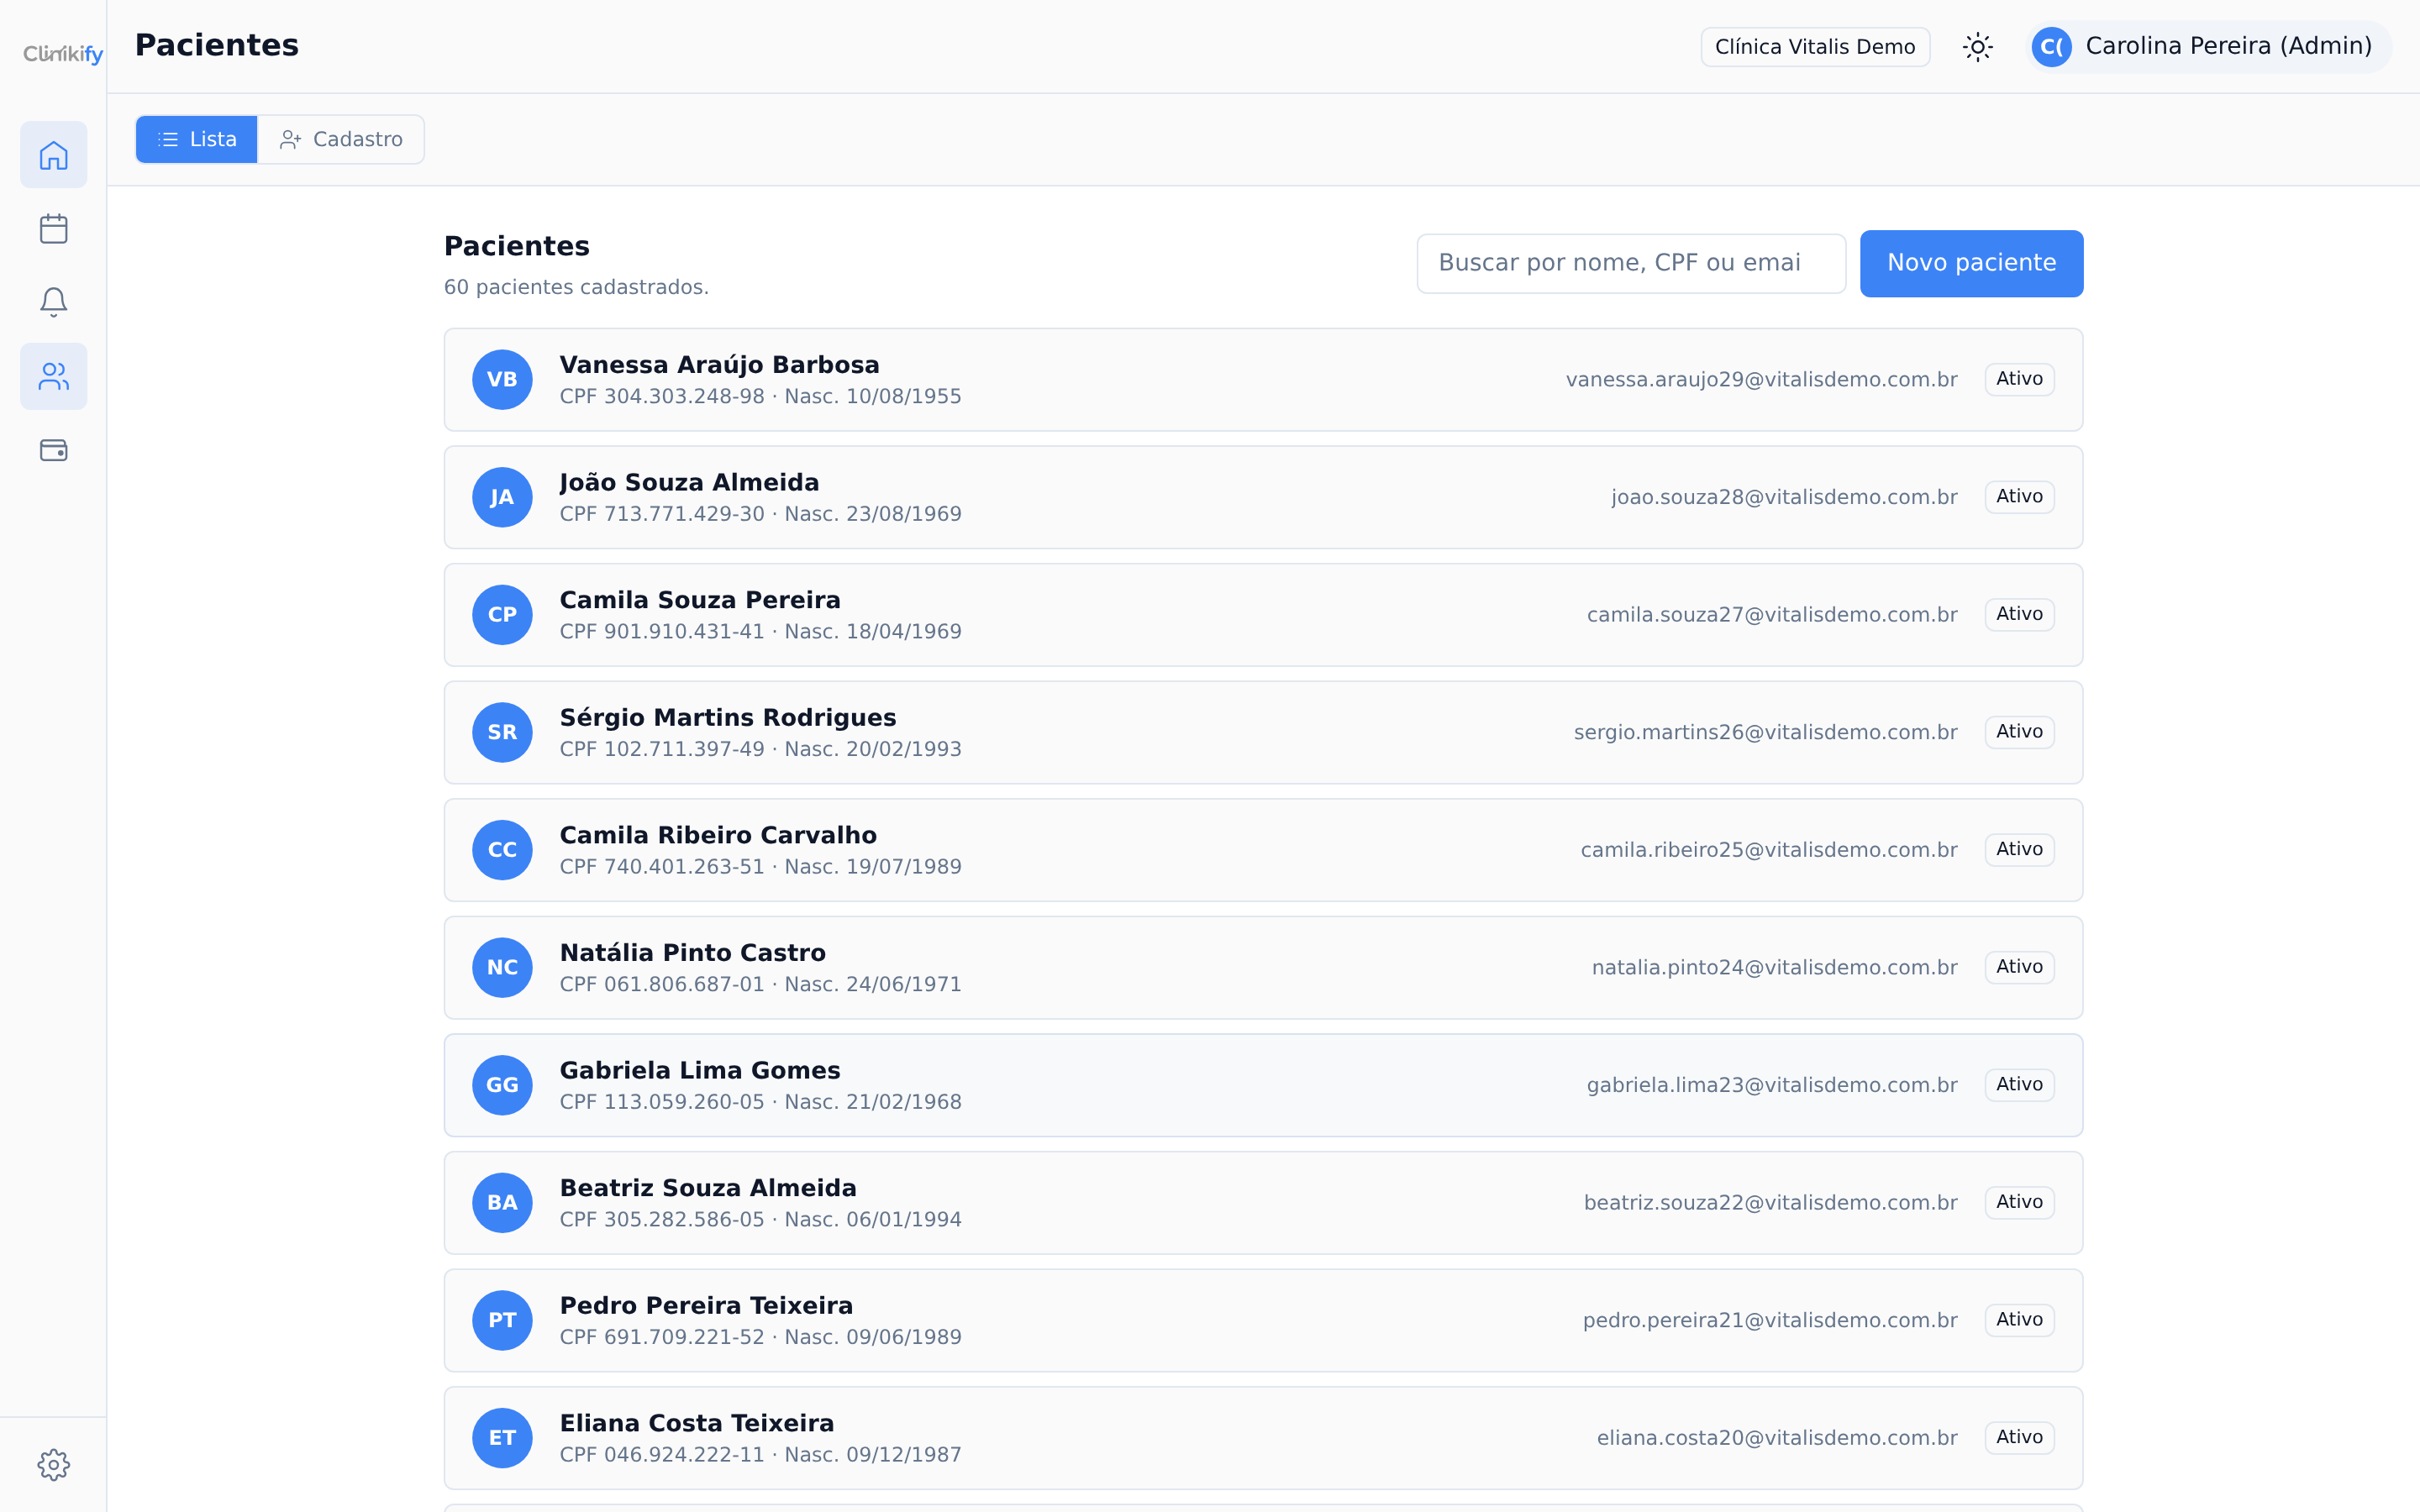Open patient Beatriz Souza Almeida
Viewport: 2420px width, 1512px height.
[x=1263, y=1203]
